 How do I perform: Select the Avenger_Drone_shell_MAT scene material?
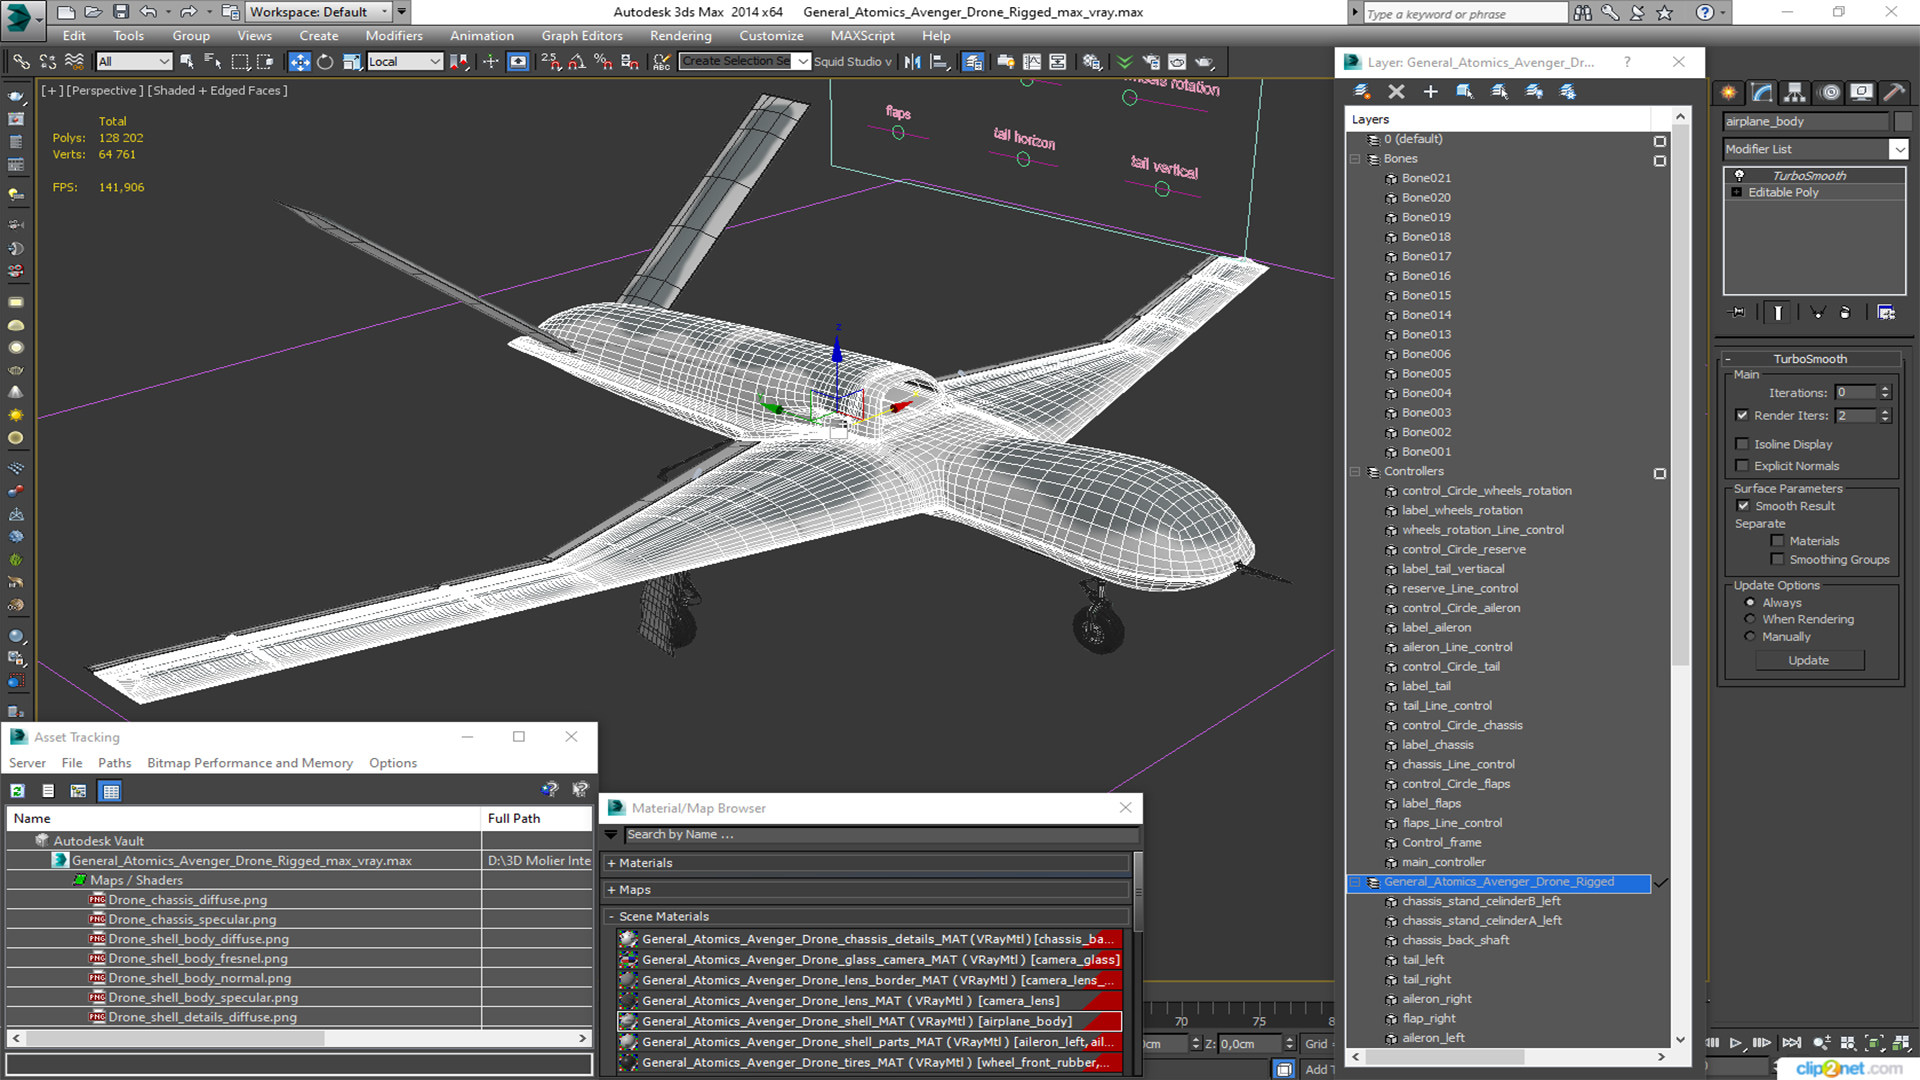pyautogui.click(x=869, y=1021)
